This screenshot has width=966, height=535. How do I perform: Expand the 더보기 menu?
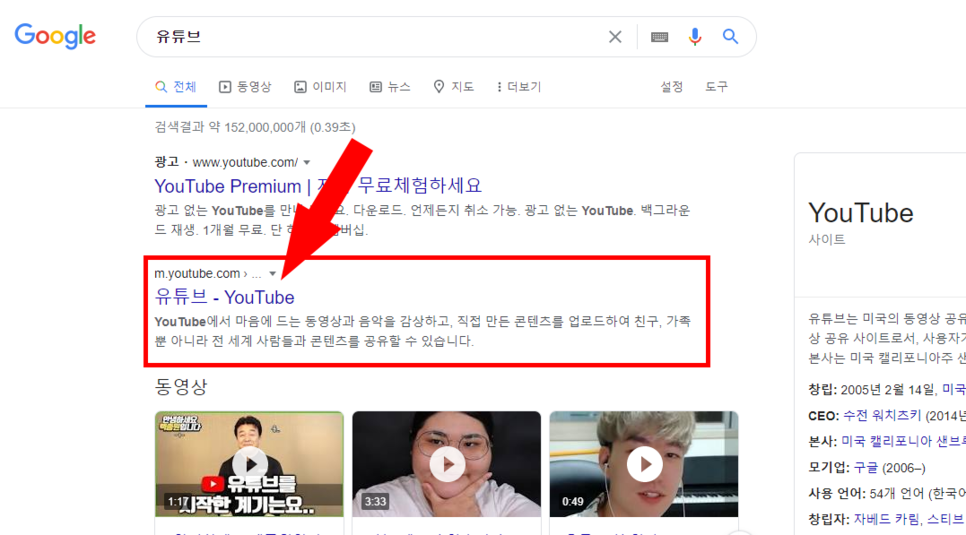519,87
